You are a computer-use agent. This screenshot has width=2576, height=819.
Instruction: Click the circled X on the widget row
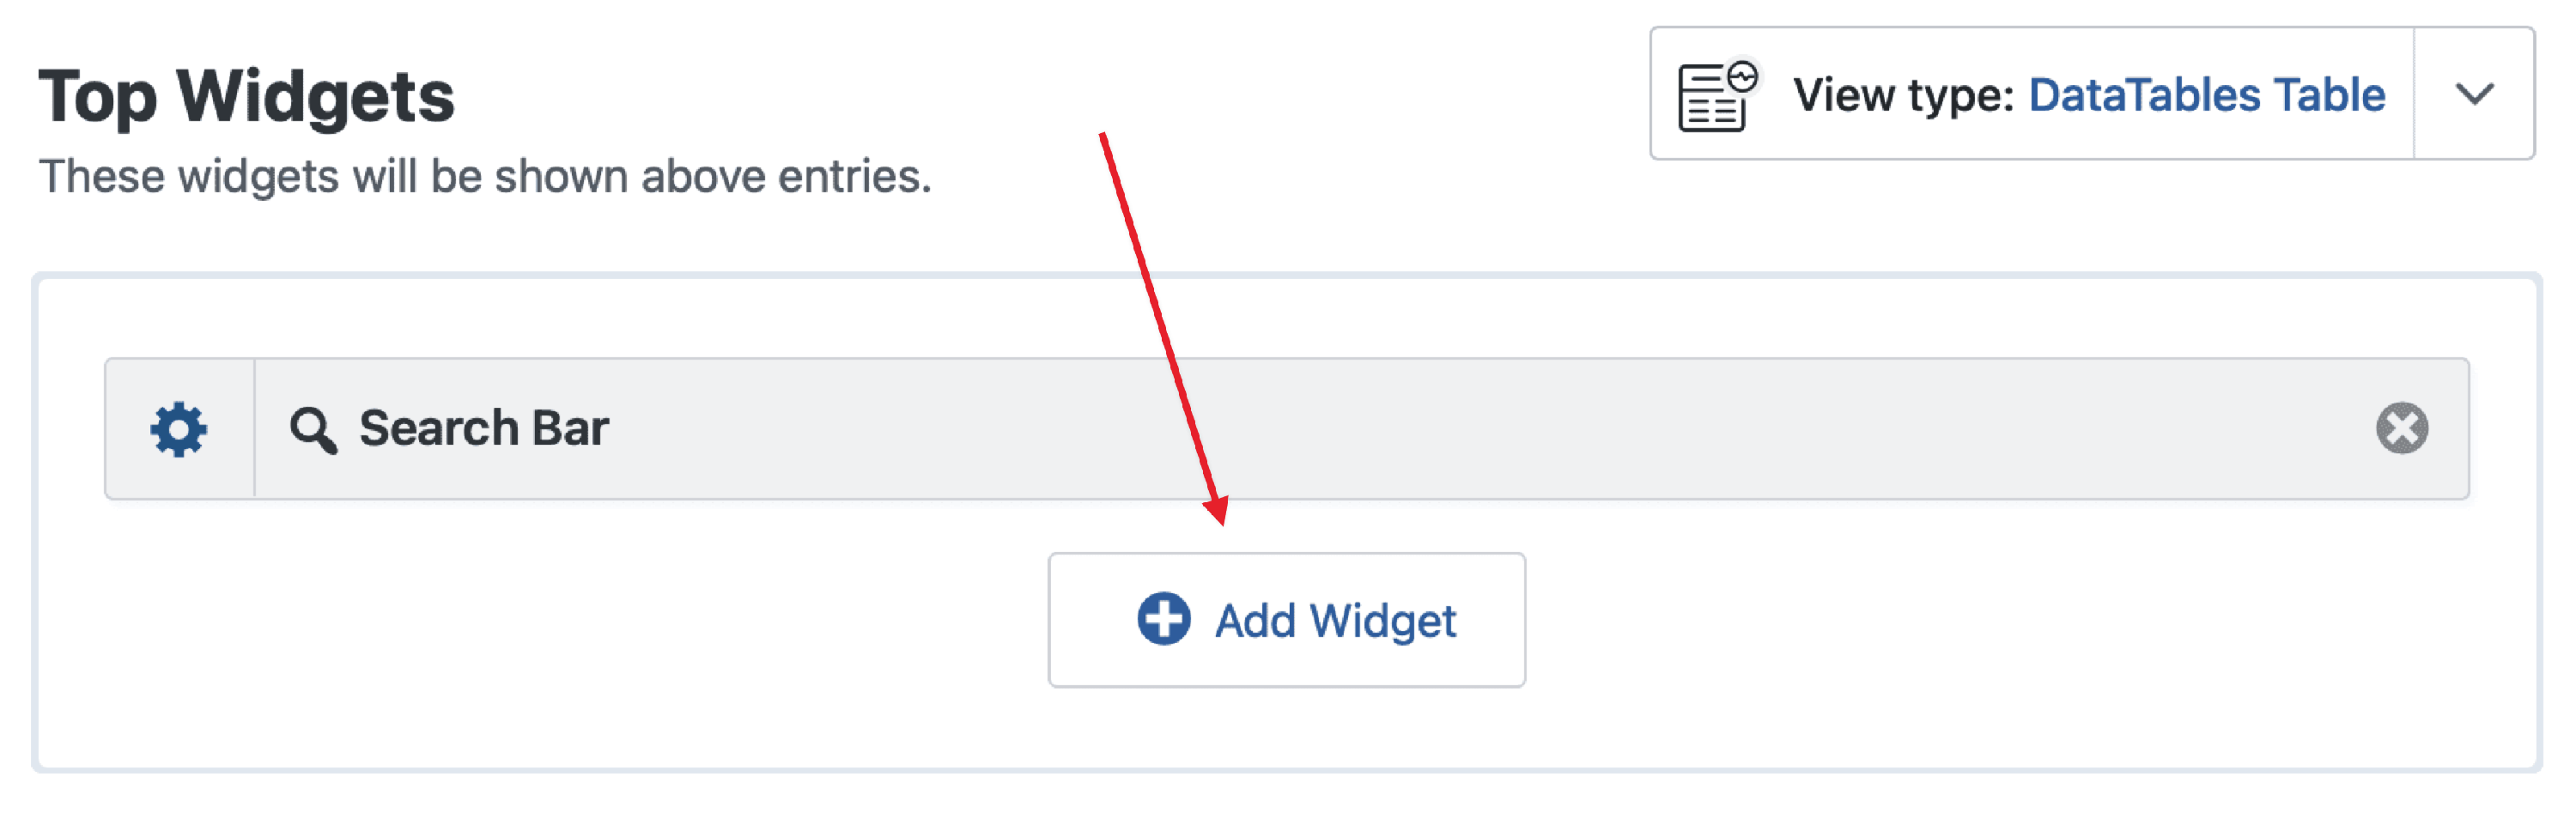coord(2404,428)
